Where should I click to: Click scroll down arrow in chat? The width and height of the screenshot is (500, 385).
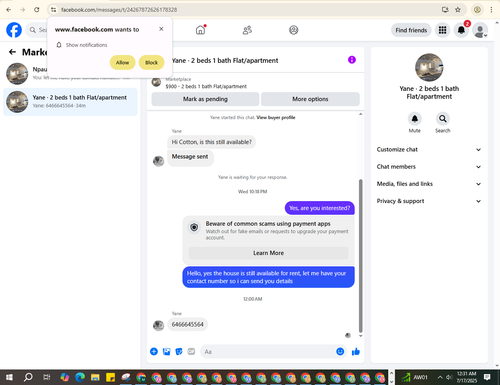click(360, 336)
